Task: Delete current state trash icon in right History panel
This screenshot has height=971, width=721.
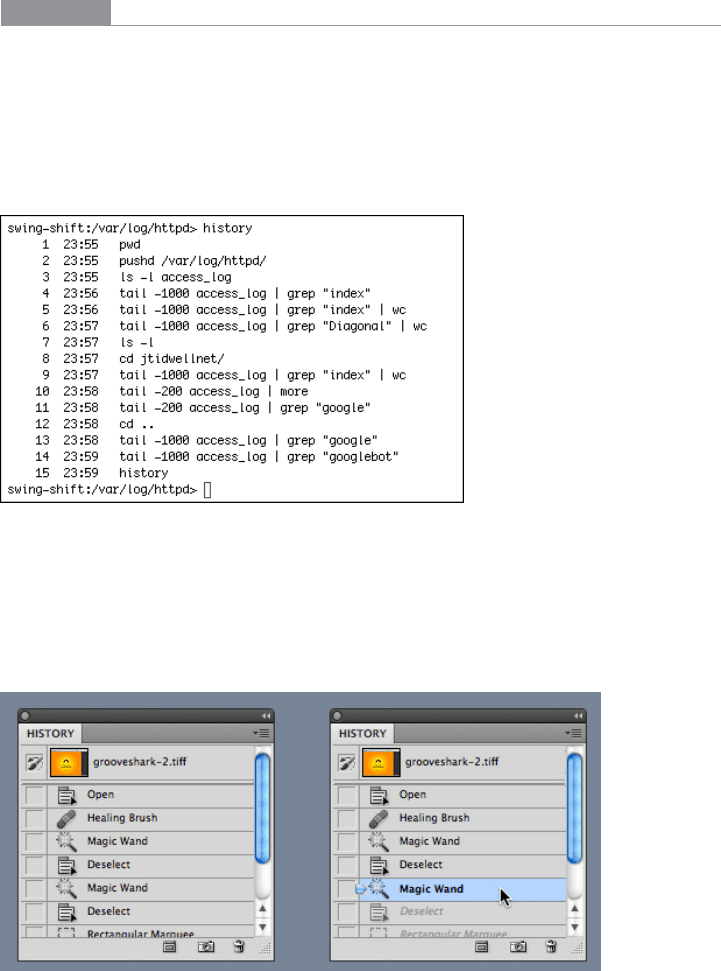Action: 551,947
